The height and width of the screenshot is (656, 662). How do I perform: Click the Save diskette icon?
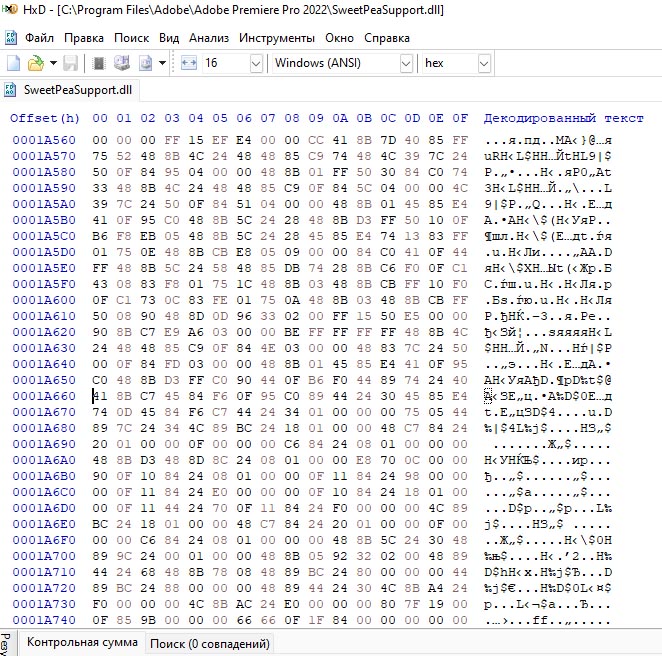point(71,63)
